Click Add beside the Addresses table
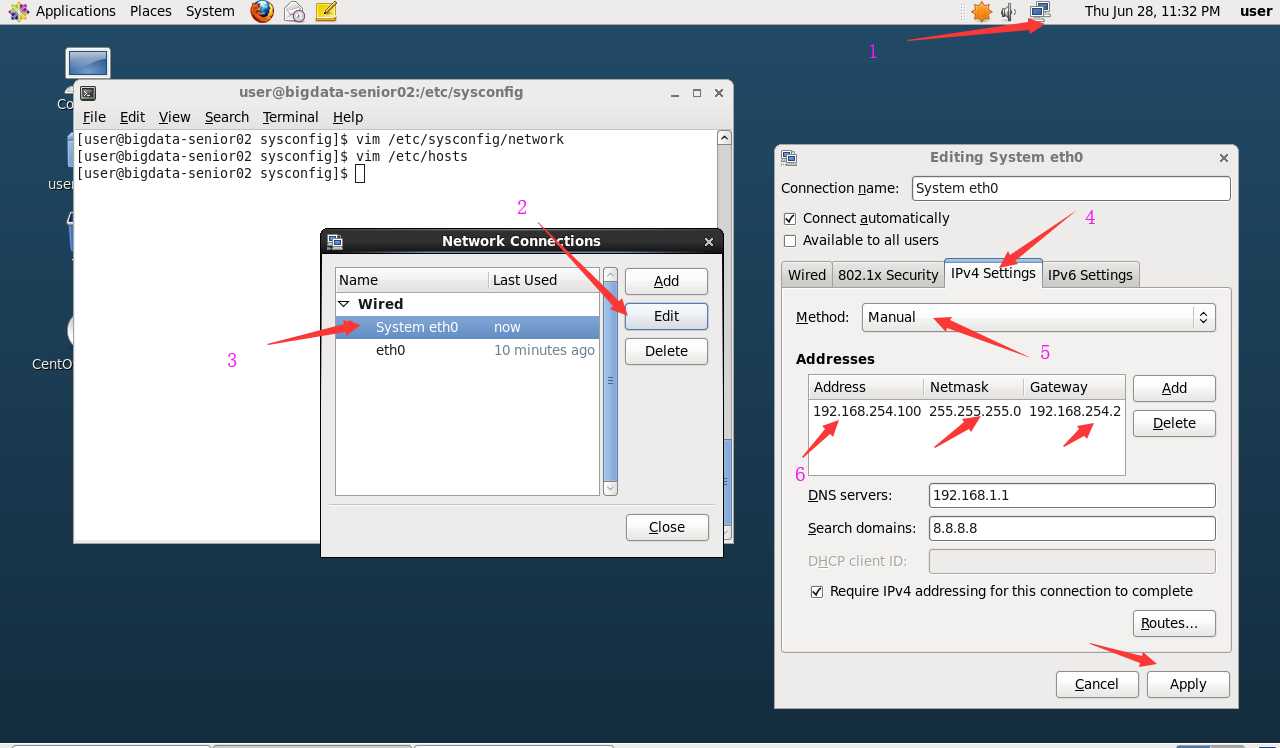This screenshot has height=748, width=1280. (x=1174, y=388)
